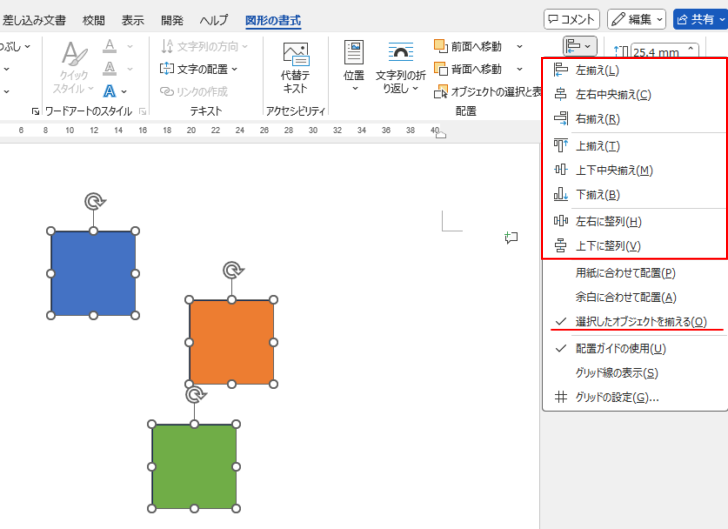
Task: Open ワードアートのスタイル dialog launcher
Action: (x=143, y=111)
